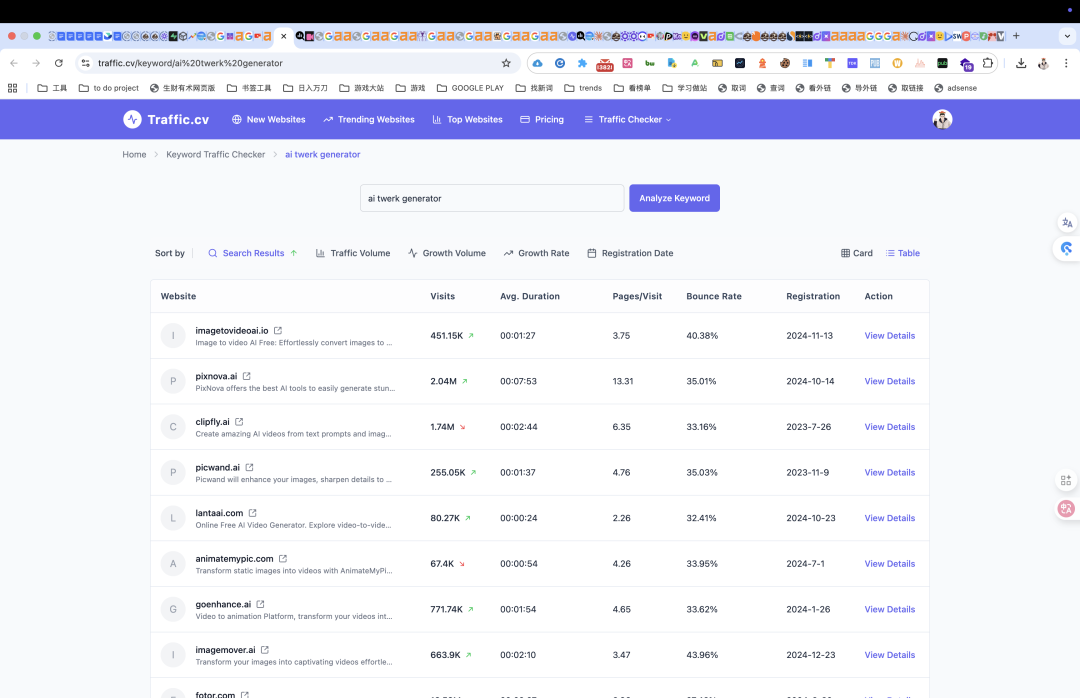Viewport: 1080px width, 698px height.
Task: Open external link icon next to animatemypic.com
Action: (283, 559)
